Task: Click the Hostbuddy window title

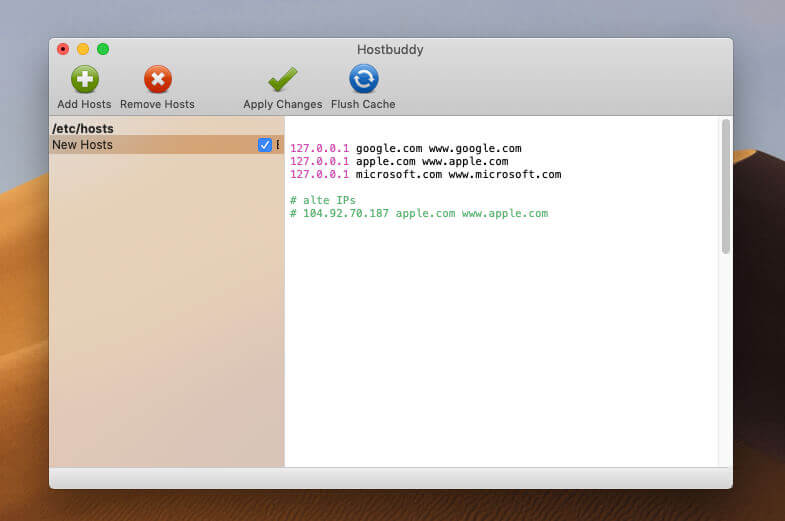Action: click(390, 50)
